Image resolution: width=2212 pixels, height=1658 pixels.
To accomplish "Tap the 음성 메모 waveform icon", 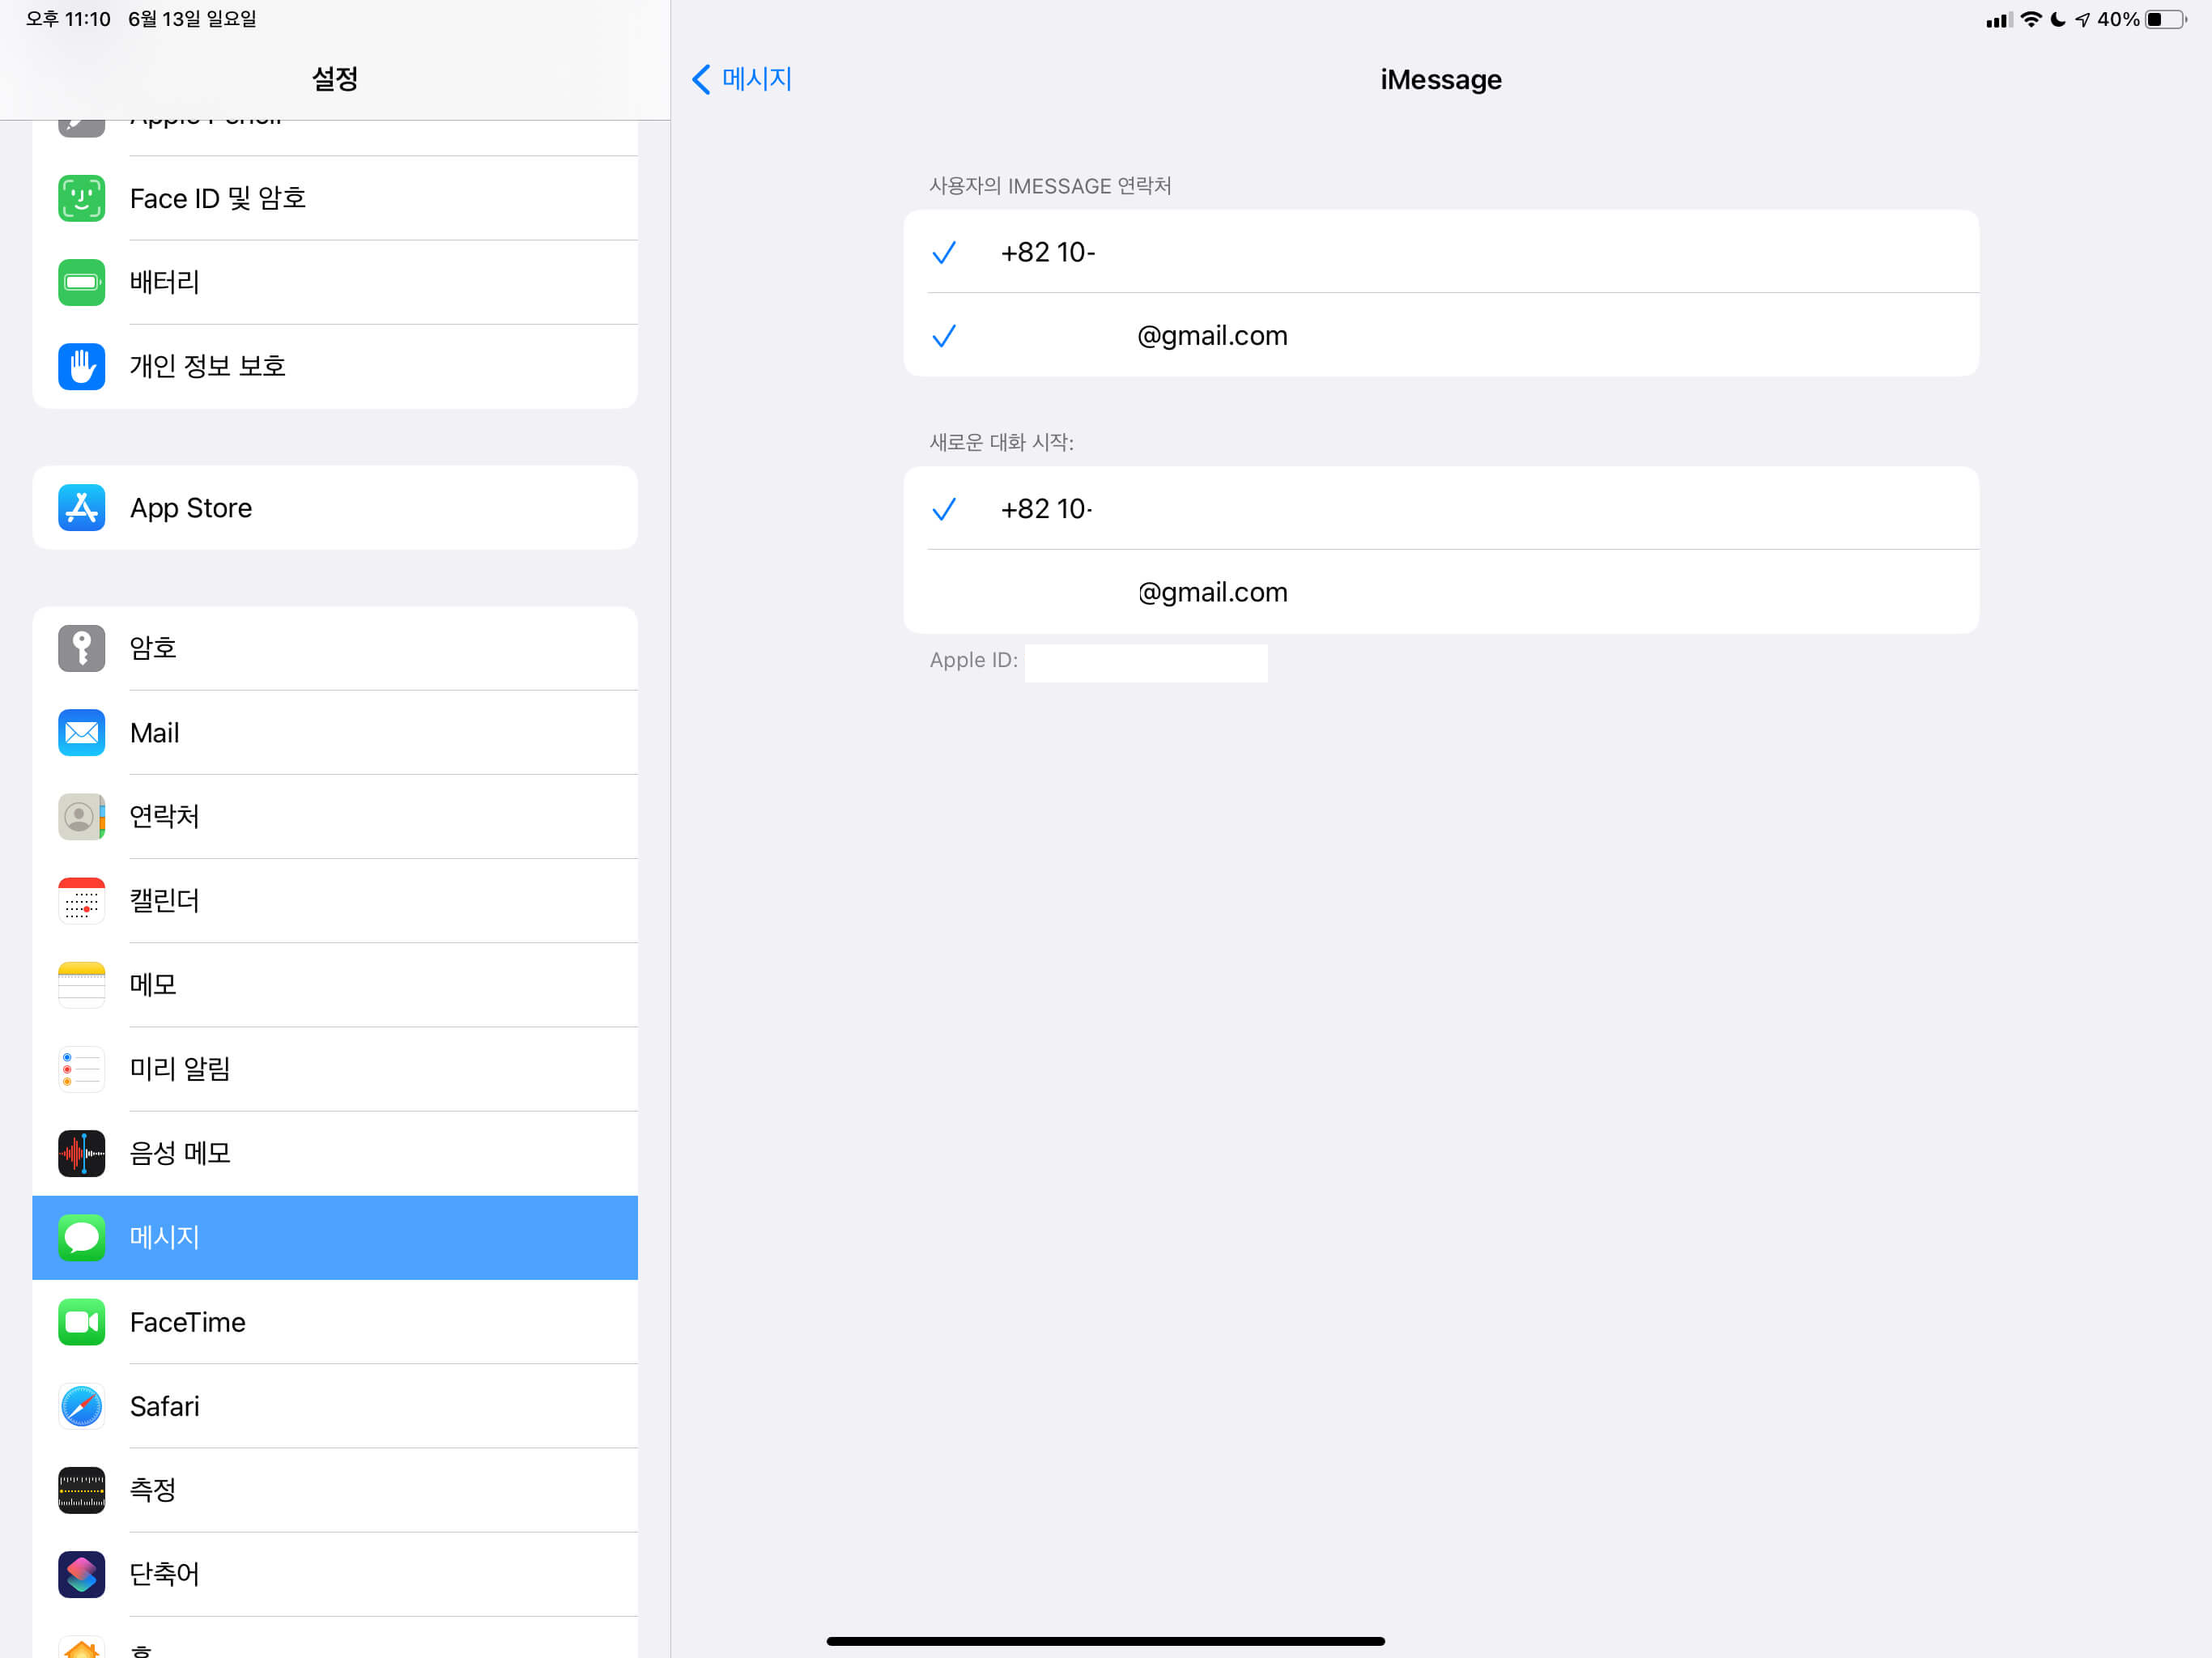I will tap(81, 1153).
